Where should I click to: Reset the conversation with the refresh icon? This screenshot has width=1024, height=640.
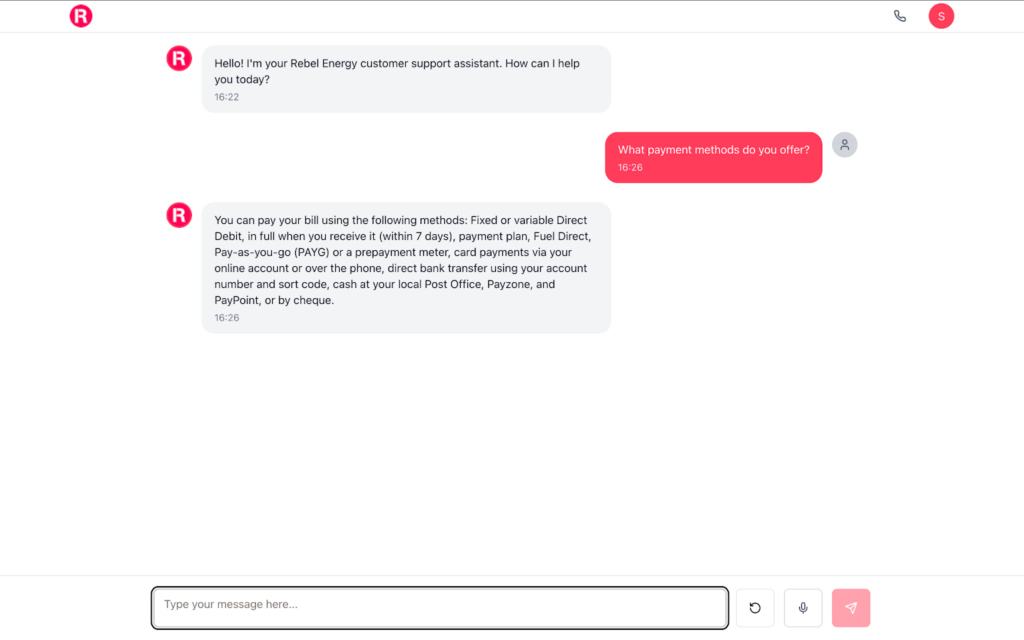click(x=755, y=608)
